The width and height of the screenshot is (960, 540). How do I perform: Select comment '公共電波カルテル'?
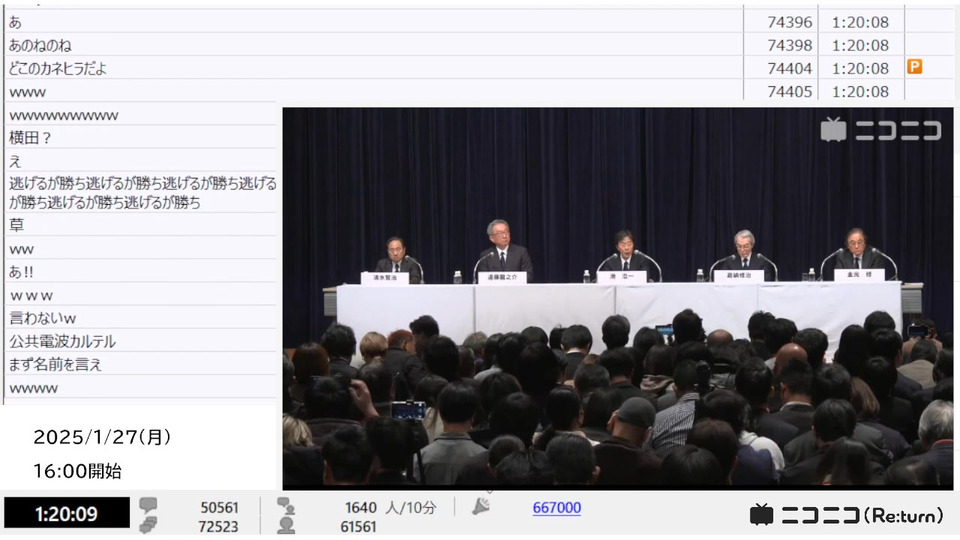(62, 342)
